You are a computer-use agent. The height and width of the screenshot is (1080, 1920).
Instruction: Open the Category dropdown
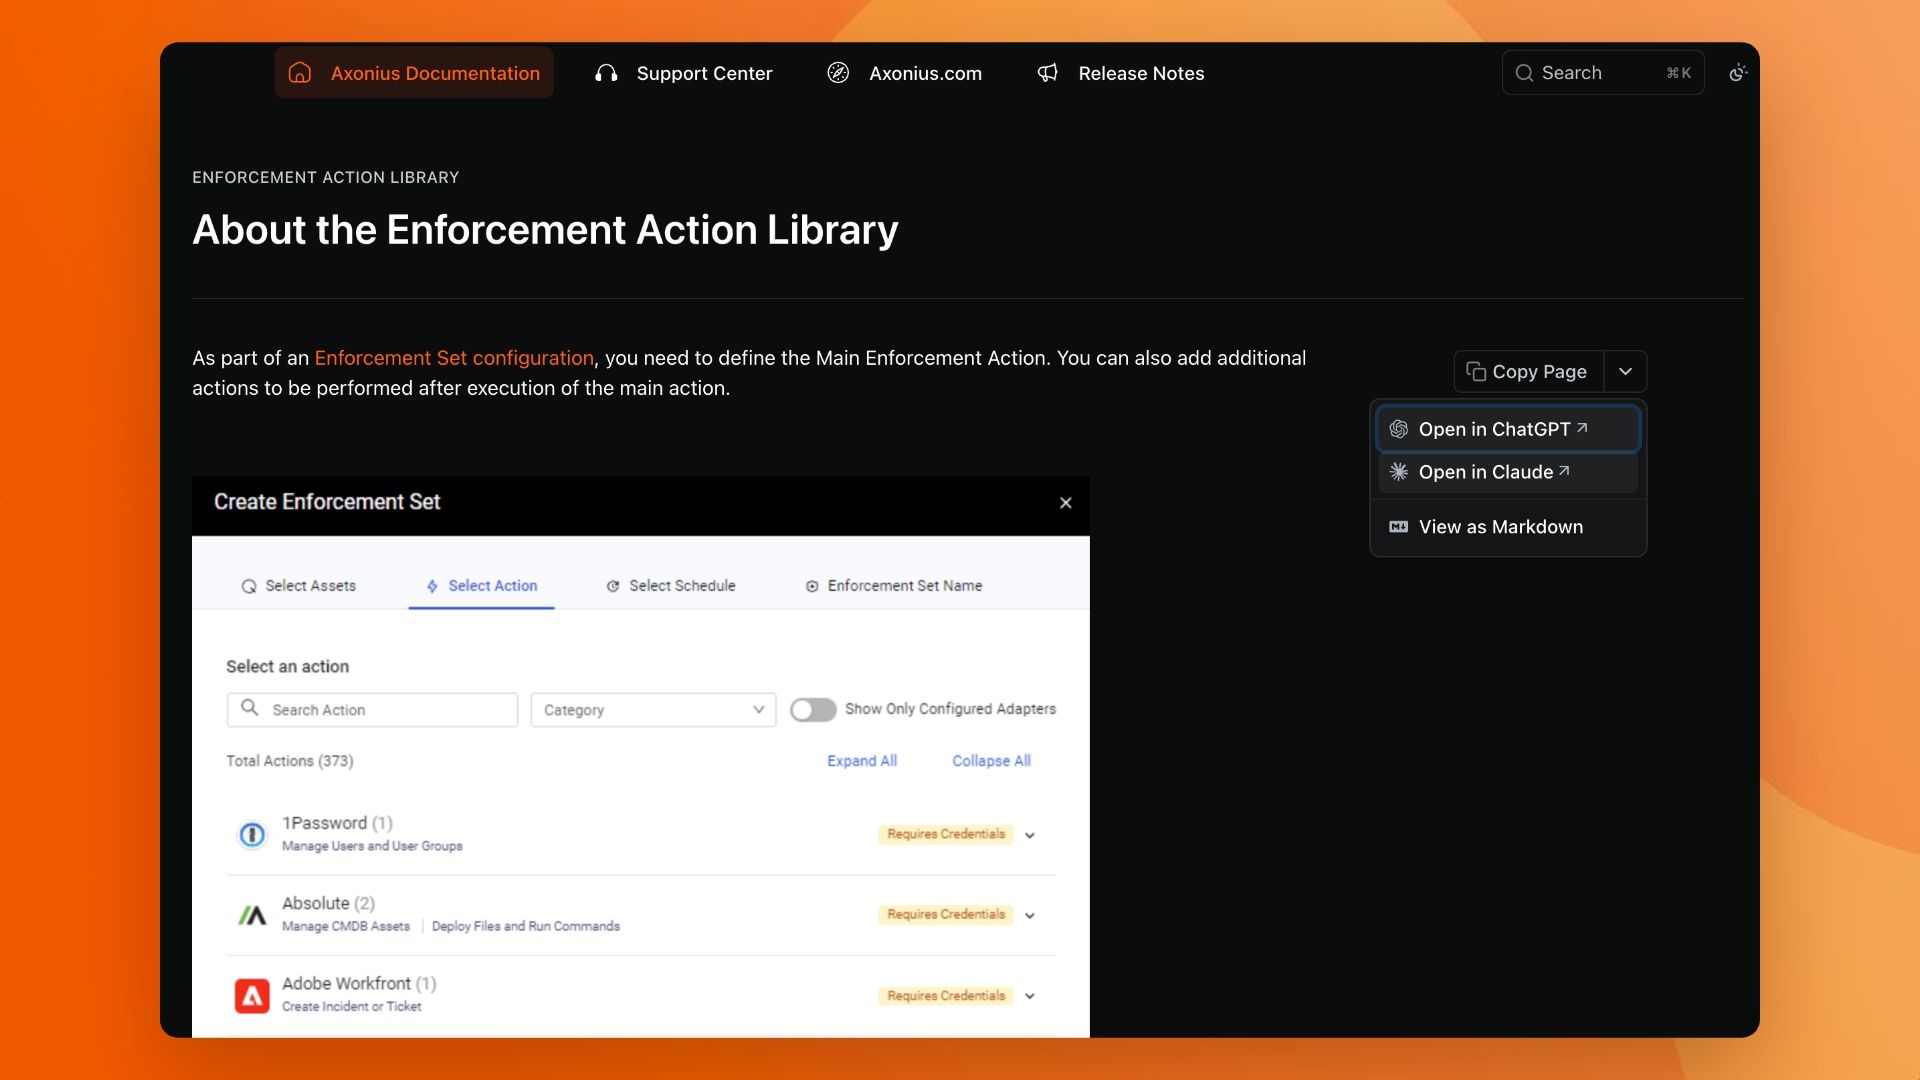[x=653, y=710]
